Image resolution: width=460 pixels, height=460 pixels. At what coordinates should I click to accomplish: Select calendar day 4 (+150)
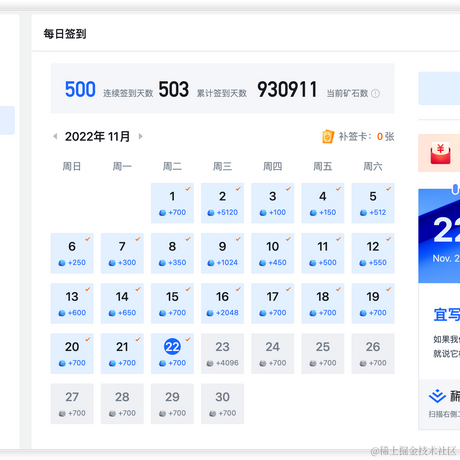[x=323, y=203]
